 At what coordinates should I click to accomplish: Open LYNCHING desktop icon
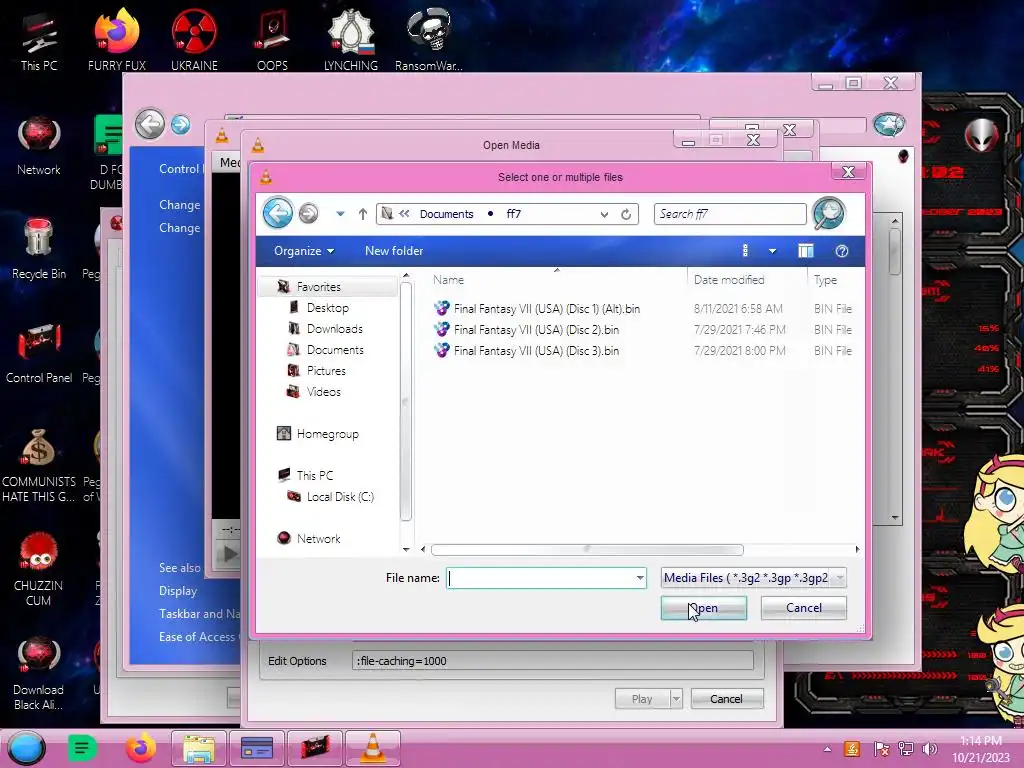click(351, 40)
